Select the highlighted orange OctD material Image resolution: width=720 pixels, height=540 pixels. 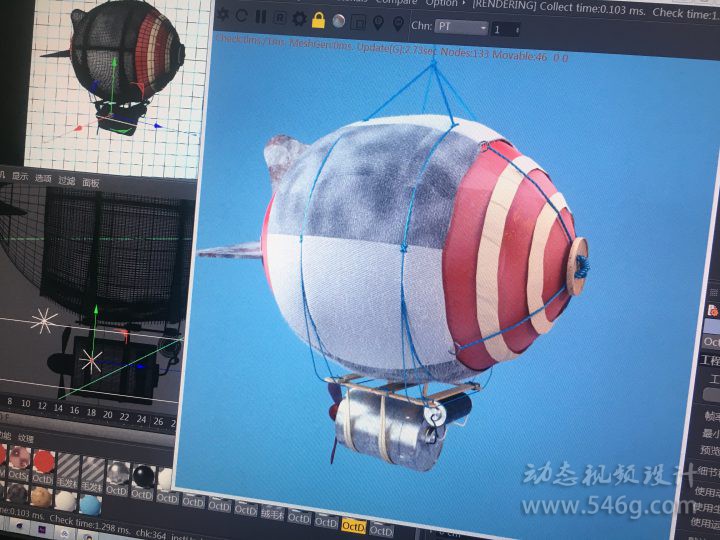tap(353, 525)
